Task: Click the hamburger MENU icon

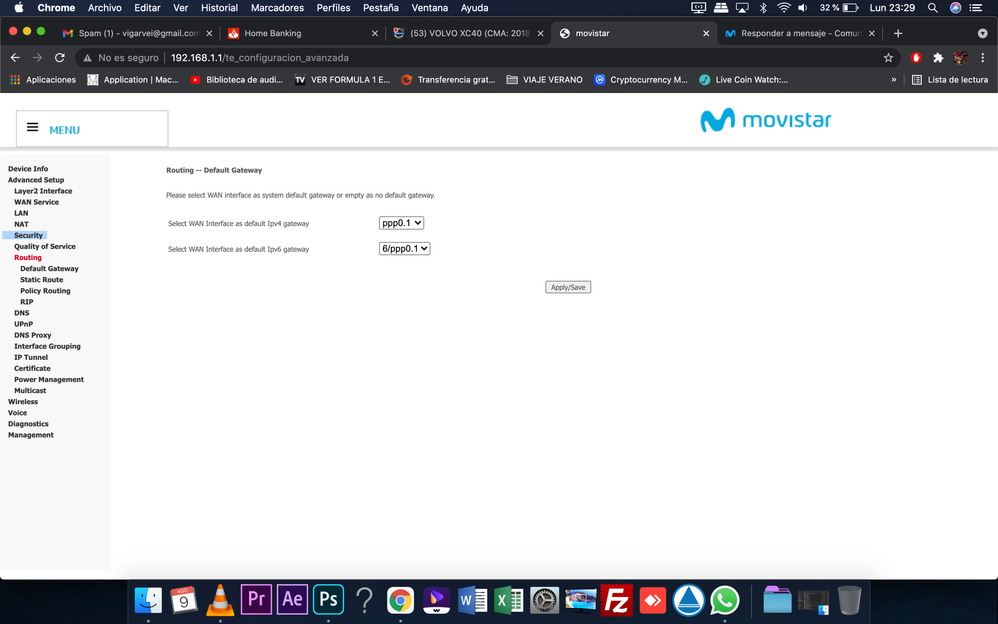Action: 33,128
